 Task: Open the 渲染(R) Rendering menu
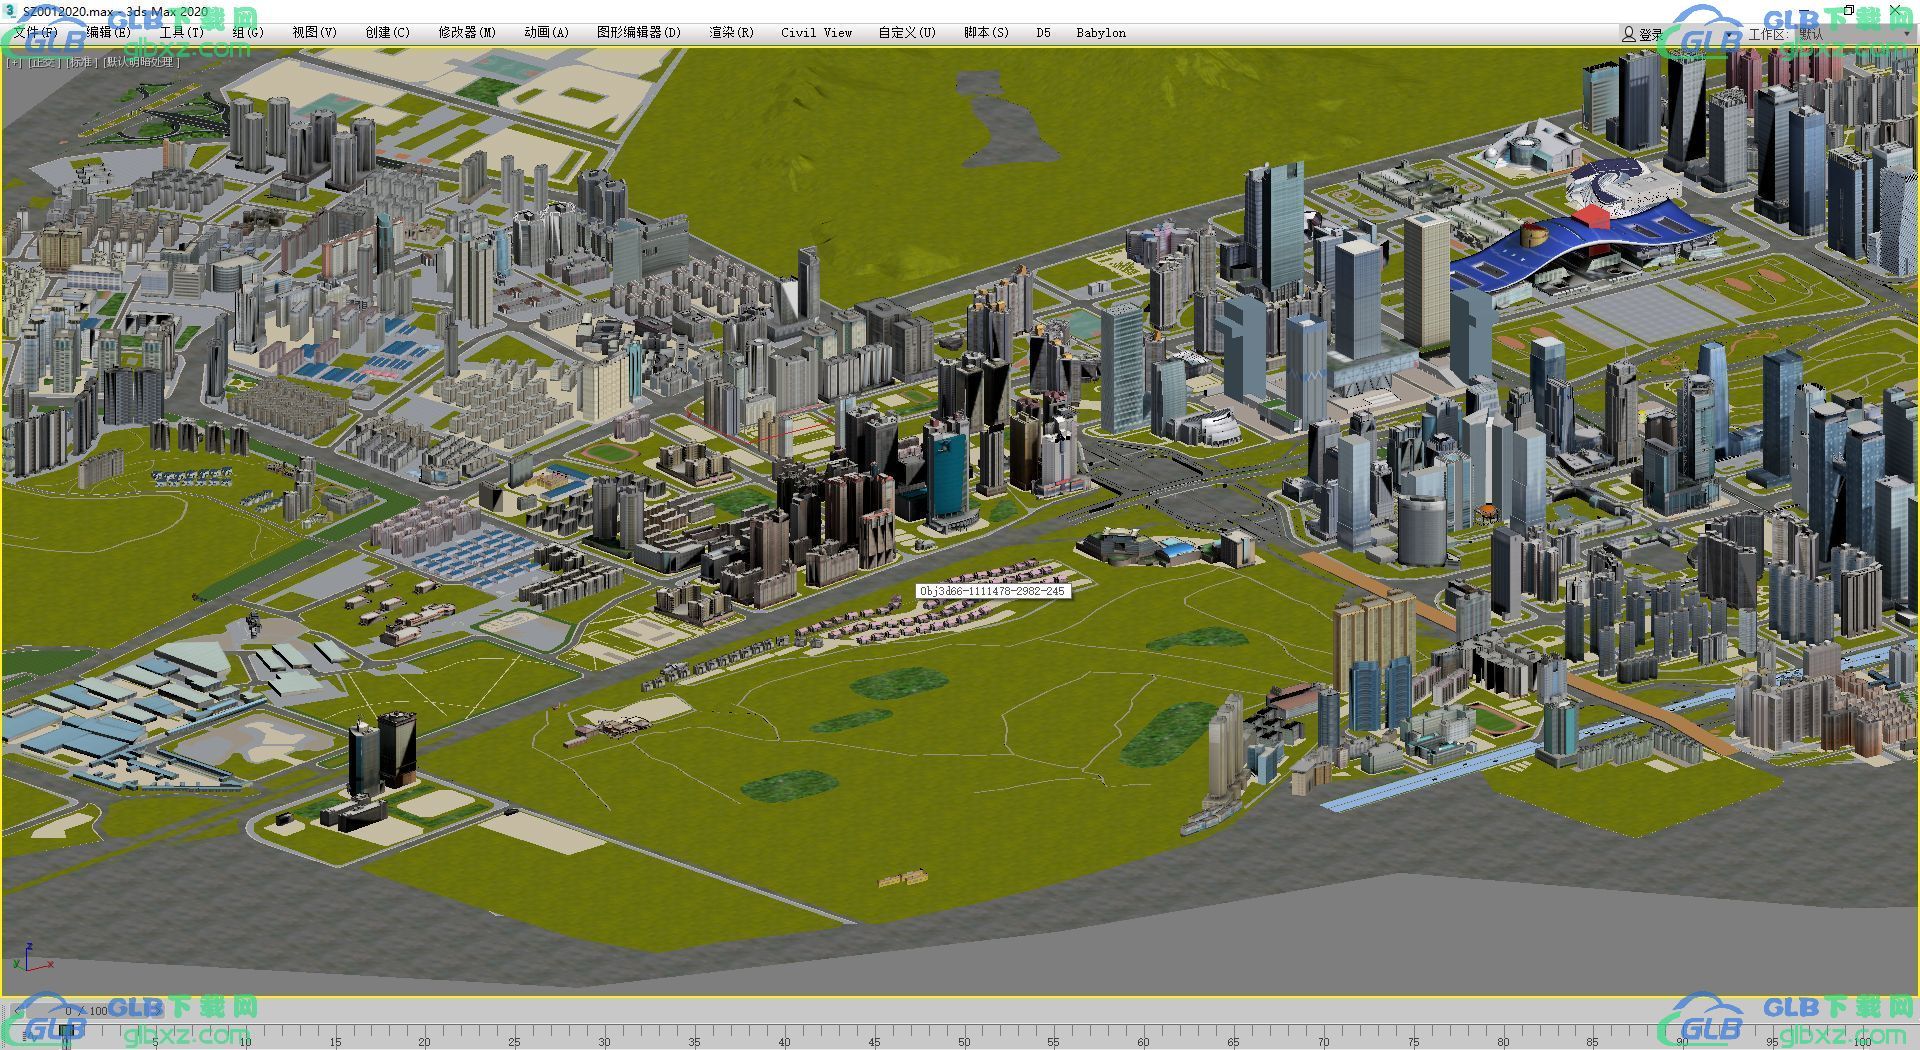pyautogui.click(x=731, y=33)
